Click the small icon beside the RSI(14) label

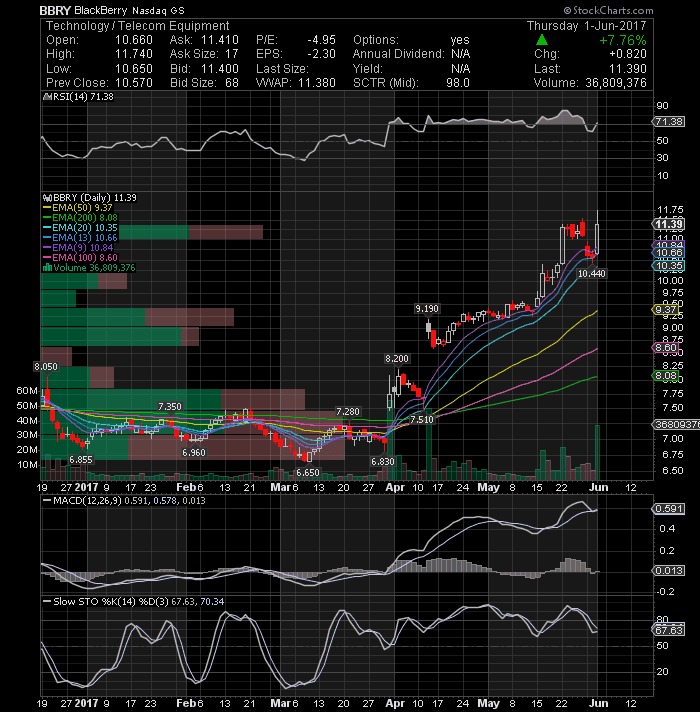tap(45, 97)
